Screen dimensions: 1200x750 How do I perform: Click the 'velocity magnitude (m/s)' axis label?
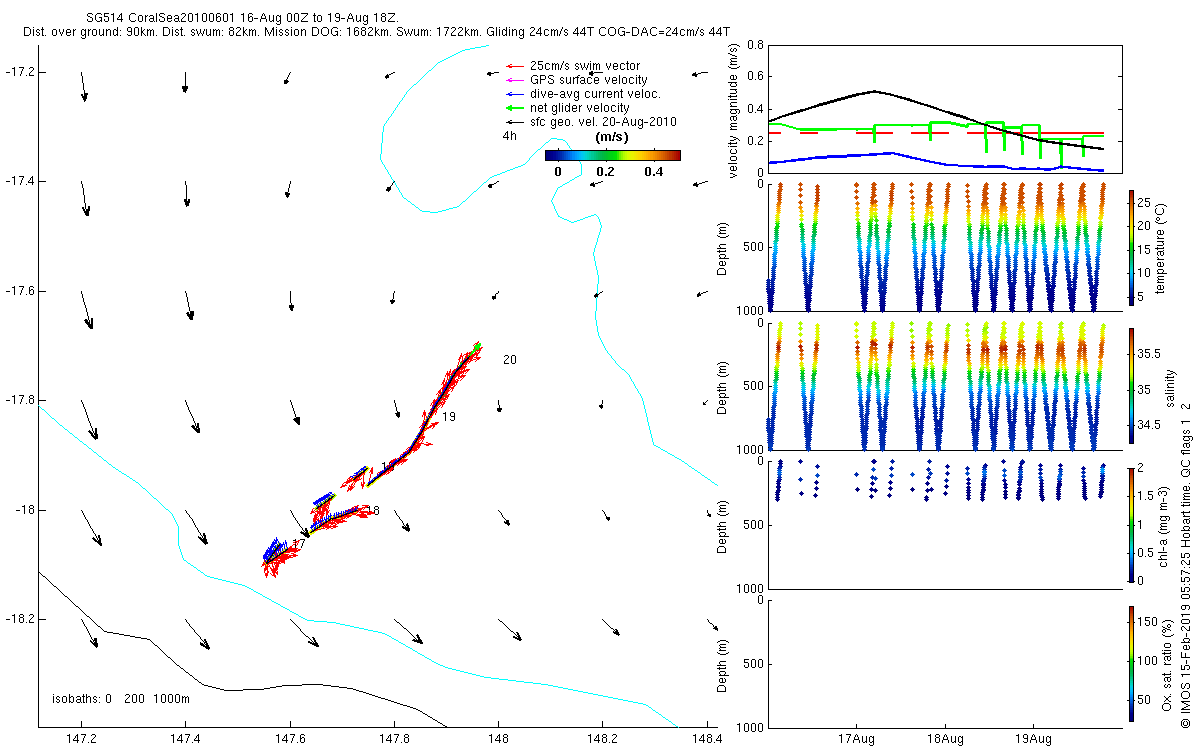(x=733, y=109)
